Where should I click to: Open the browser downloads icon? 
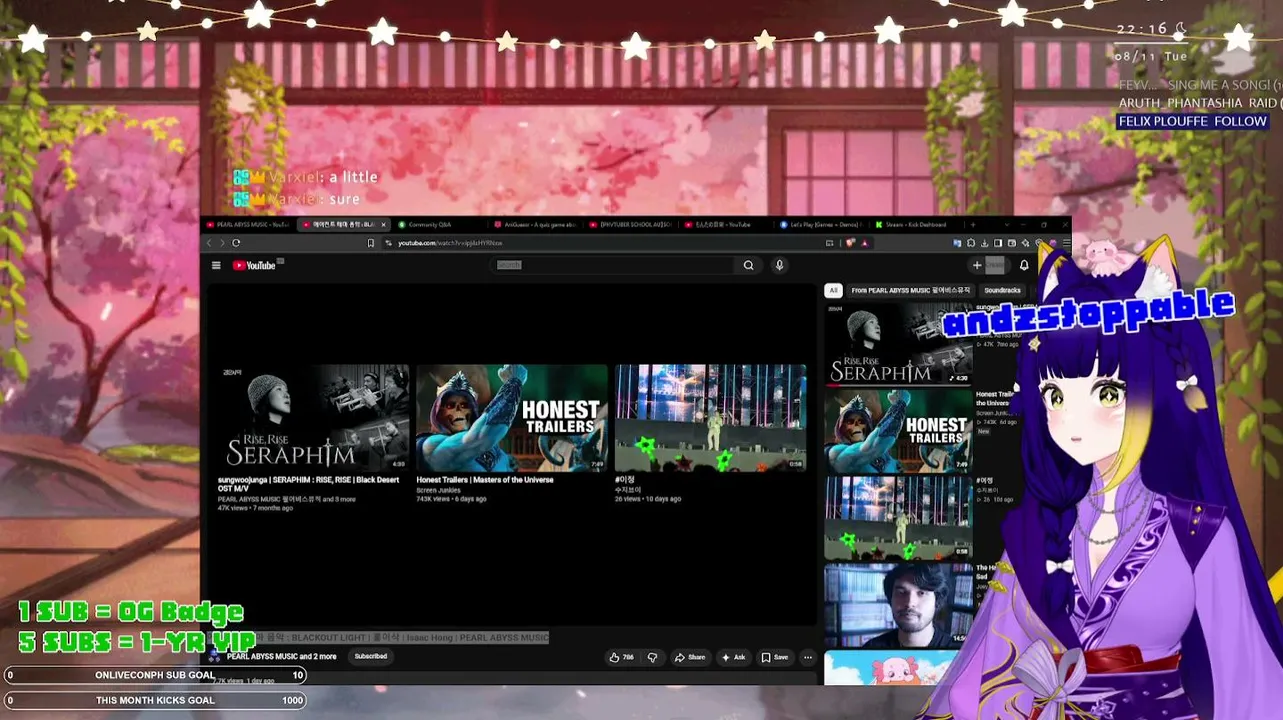pos(984,243)
